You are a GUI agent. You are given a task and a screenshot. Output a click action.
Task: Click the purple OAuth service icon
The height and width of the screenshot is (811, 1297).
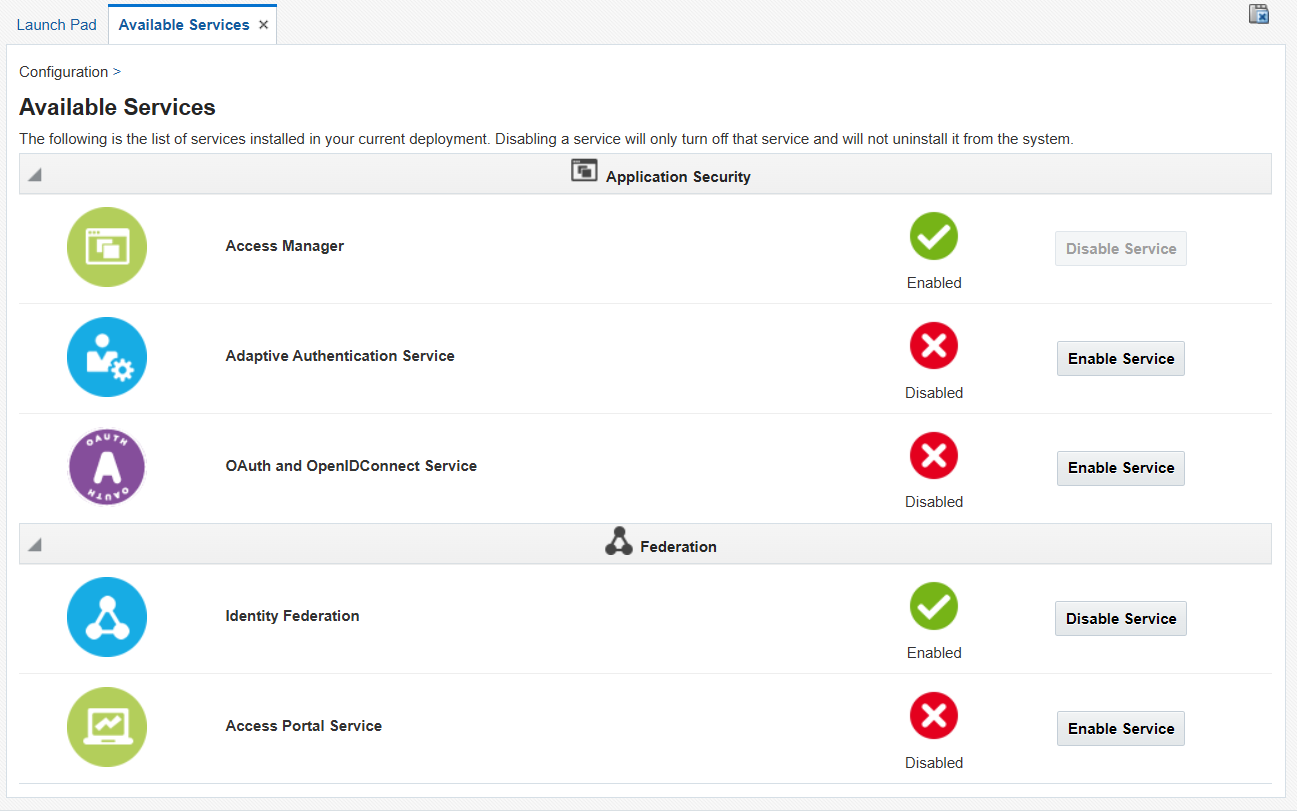coord(107,467)
